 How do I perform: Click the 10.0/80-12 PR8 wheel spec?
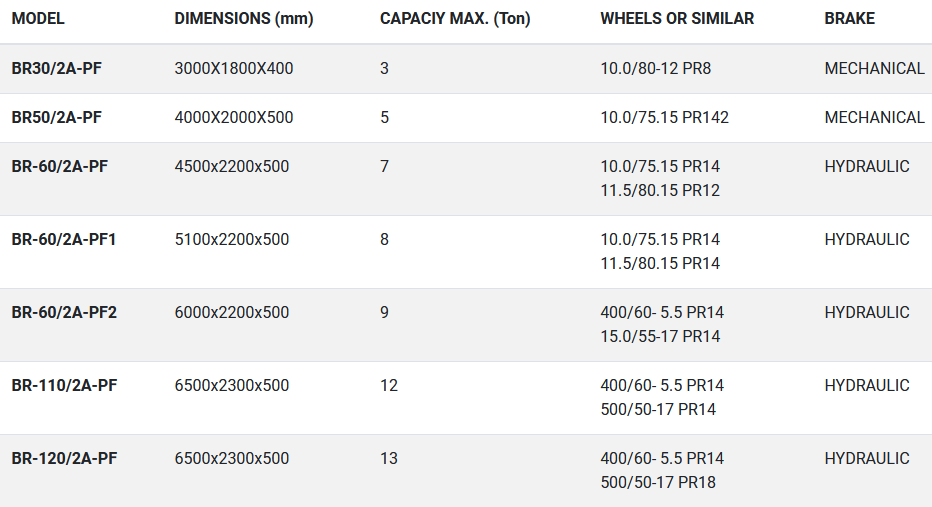pyautogui.click(x=655, y=69)
